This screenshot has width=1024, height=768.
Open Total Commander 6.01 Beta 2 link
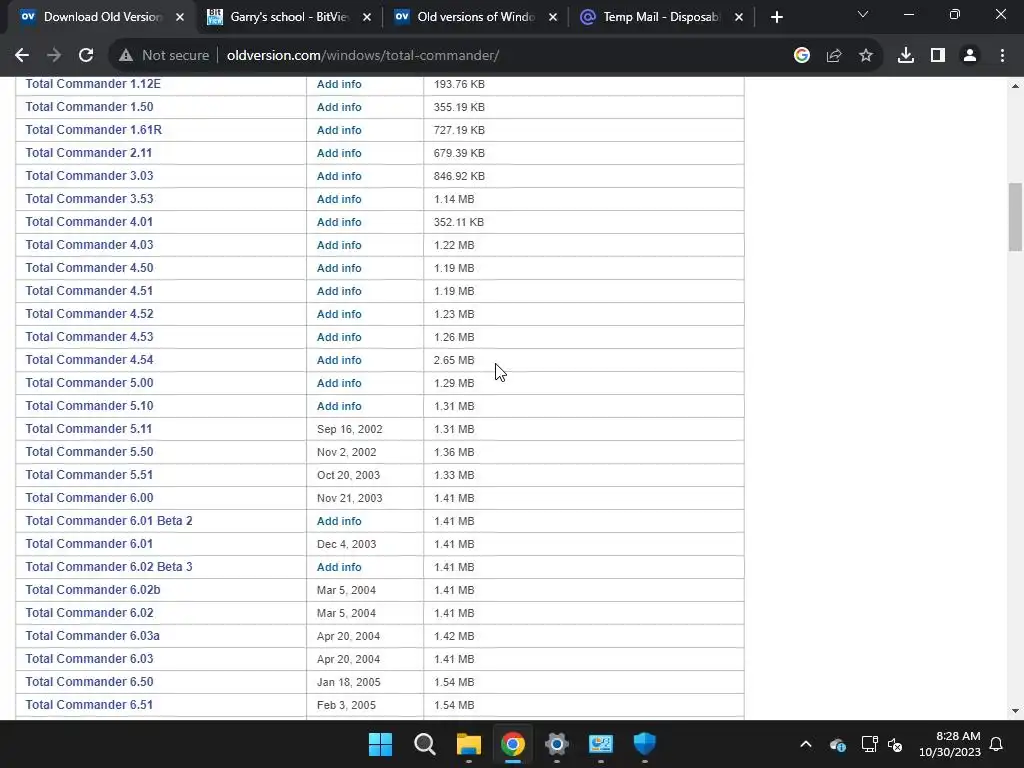point(109,521)
